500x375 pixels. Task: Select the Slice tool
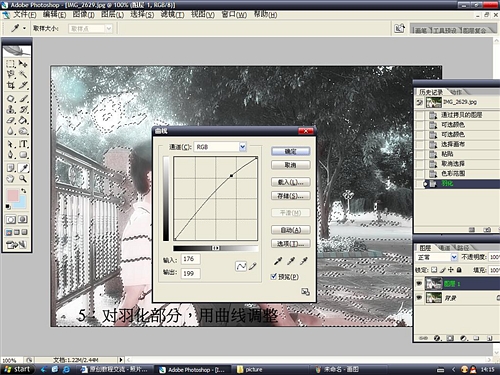23,85
